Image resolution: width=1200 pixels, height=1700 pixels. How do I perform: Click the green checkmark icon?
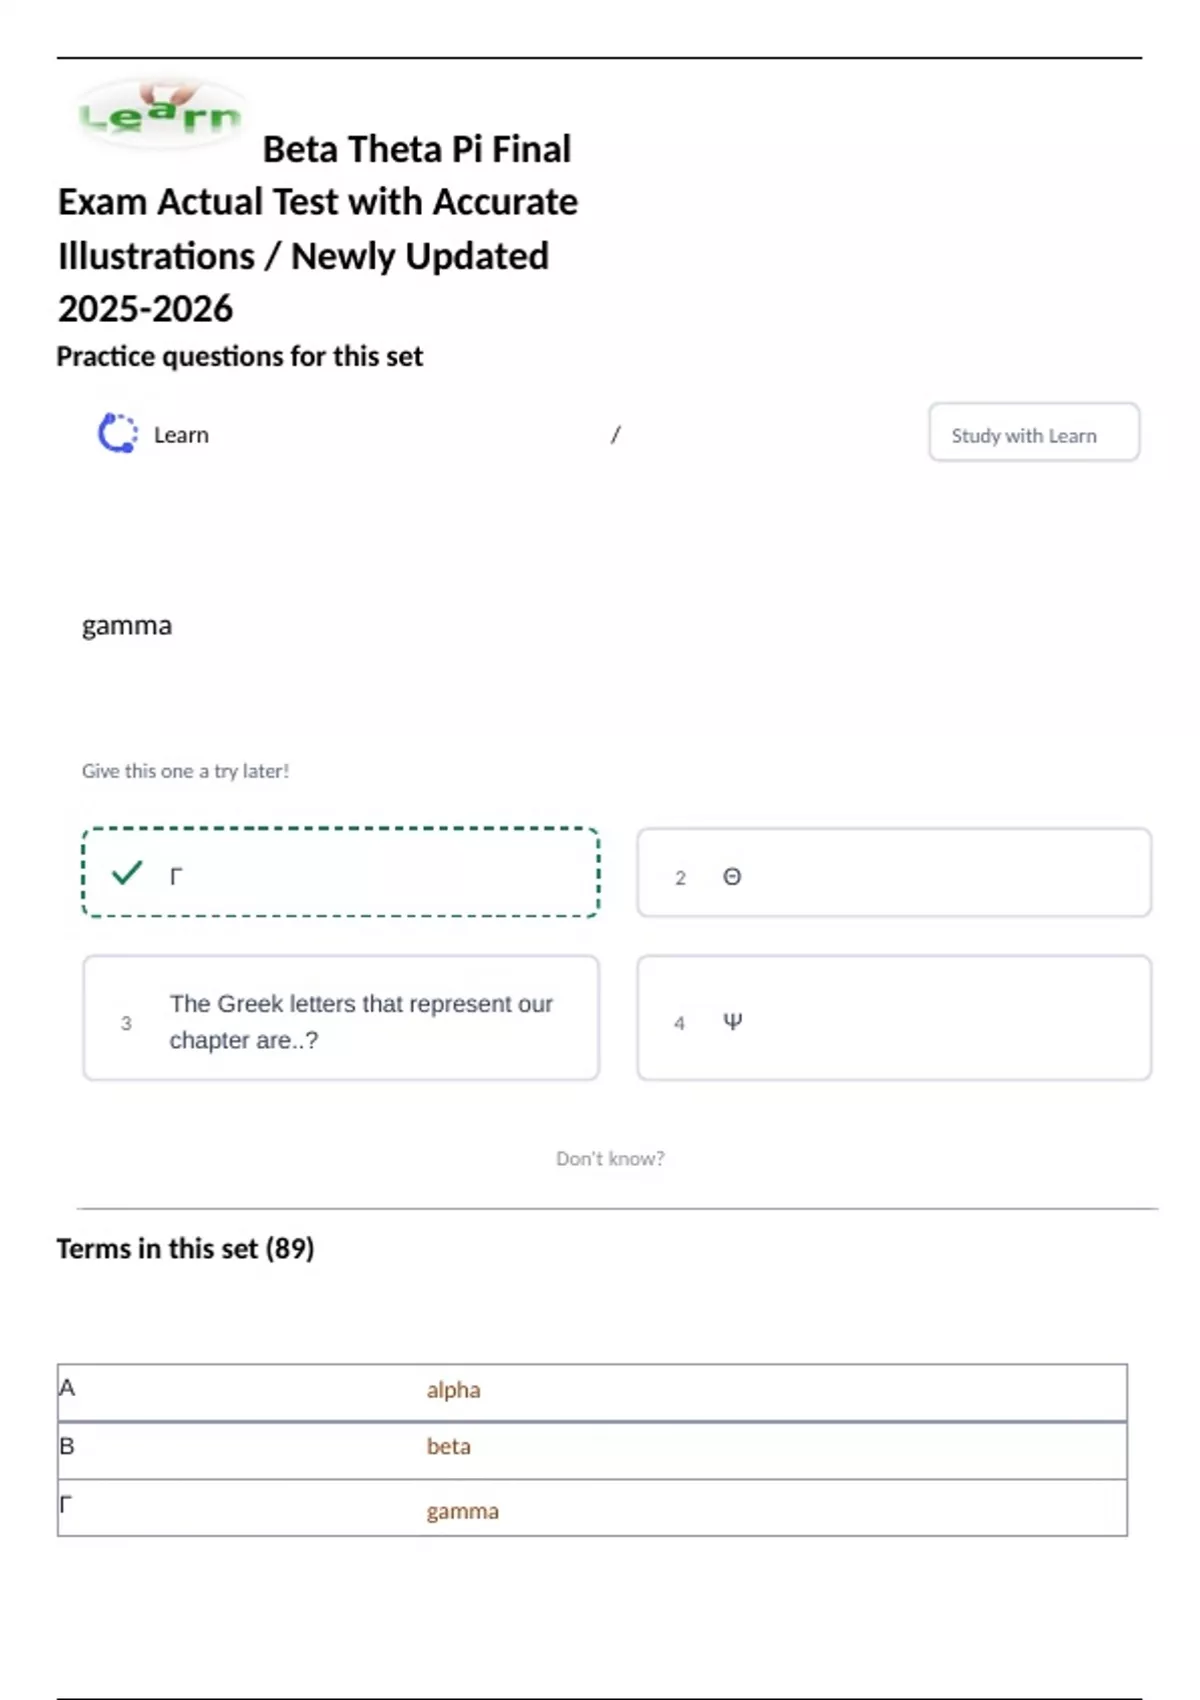[127, 873]
